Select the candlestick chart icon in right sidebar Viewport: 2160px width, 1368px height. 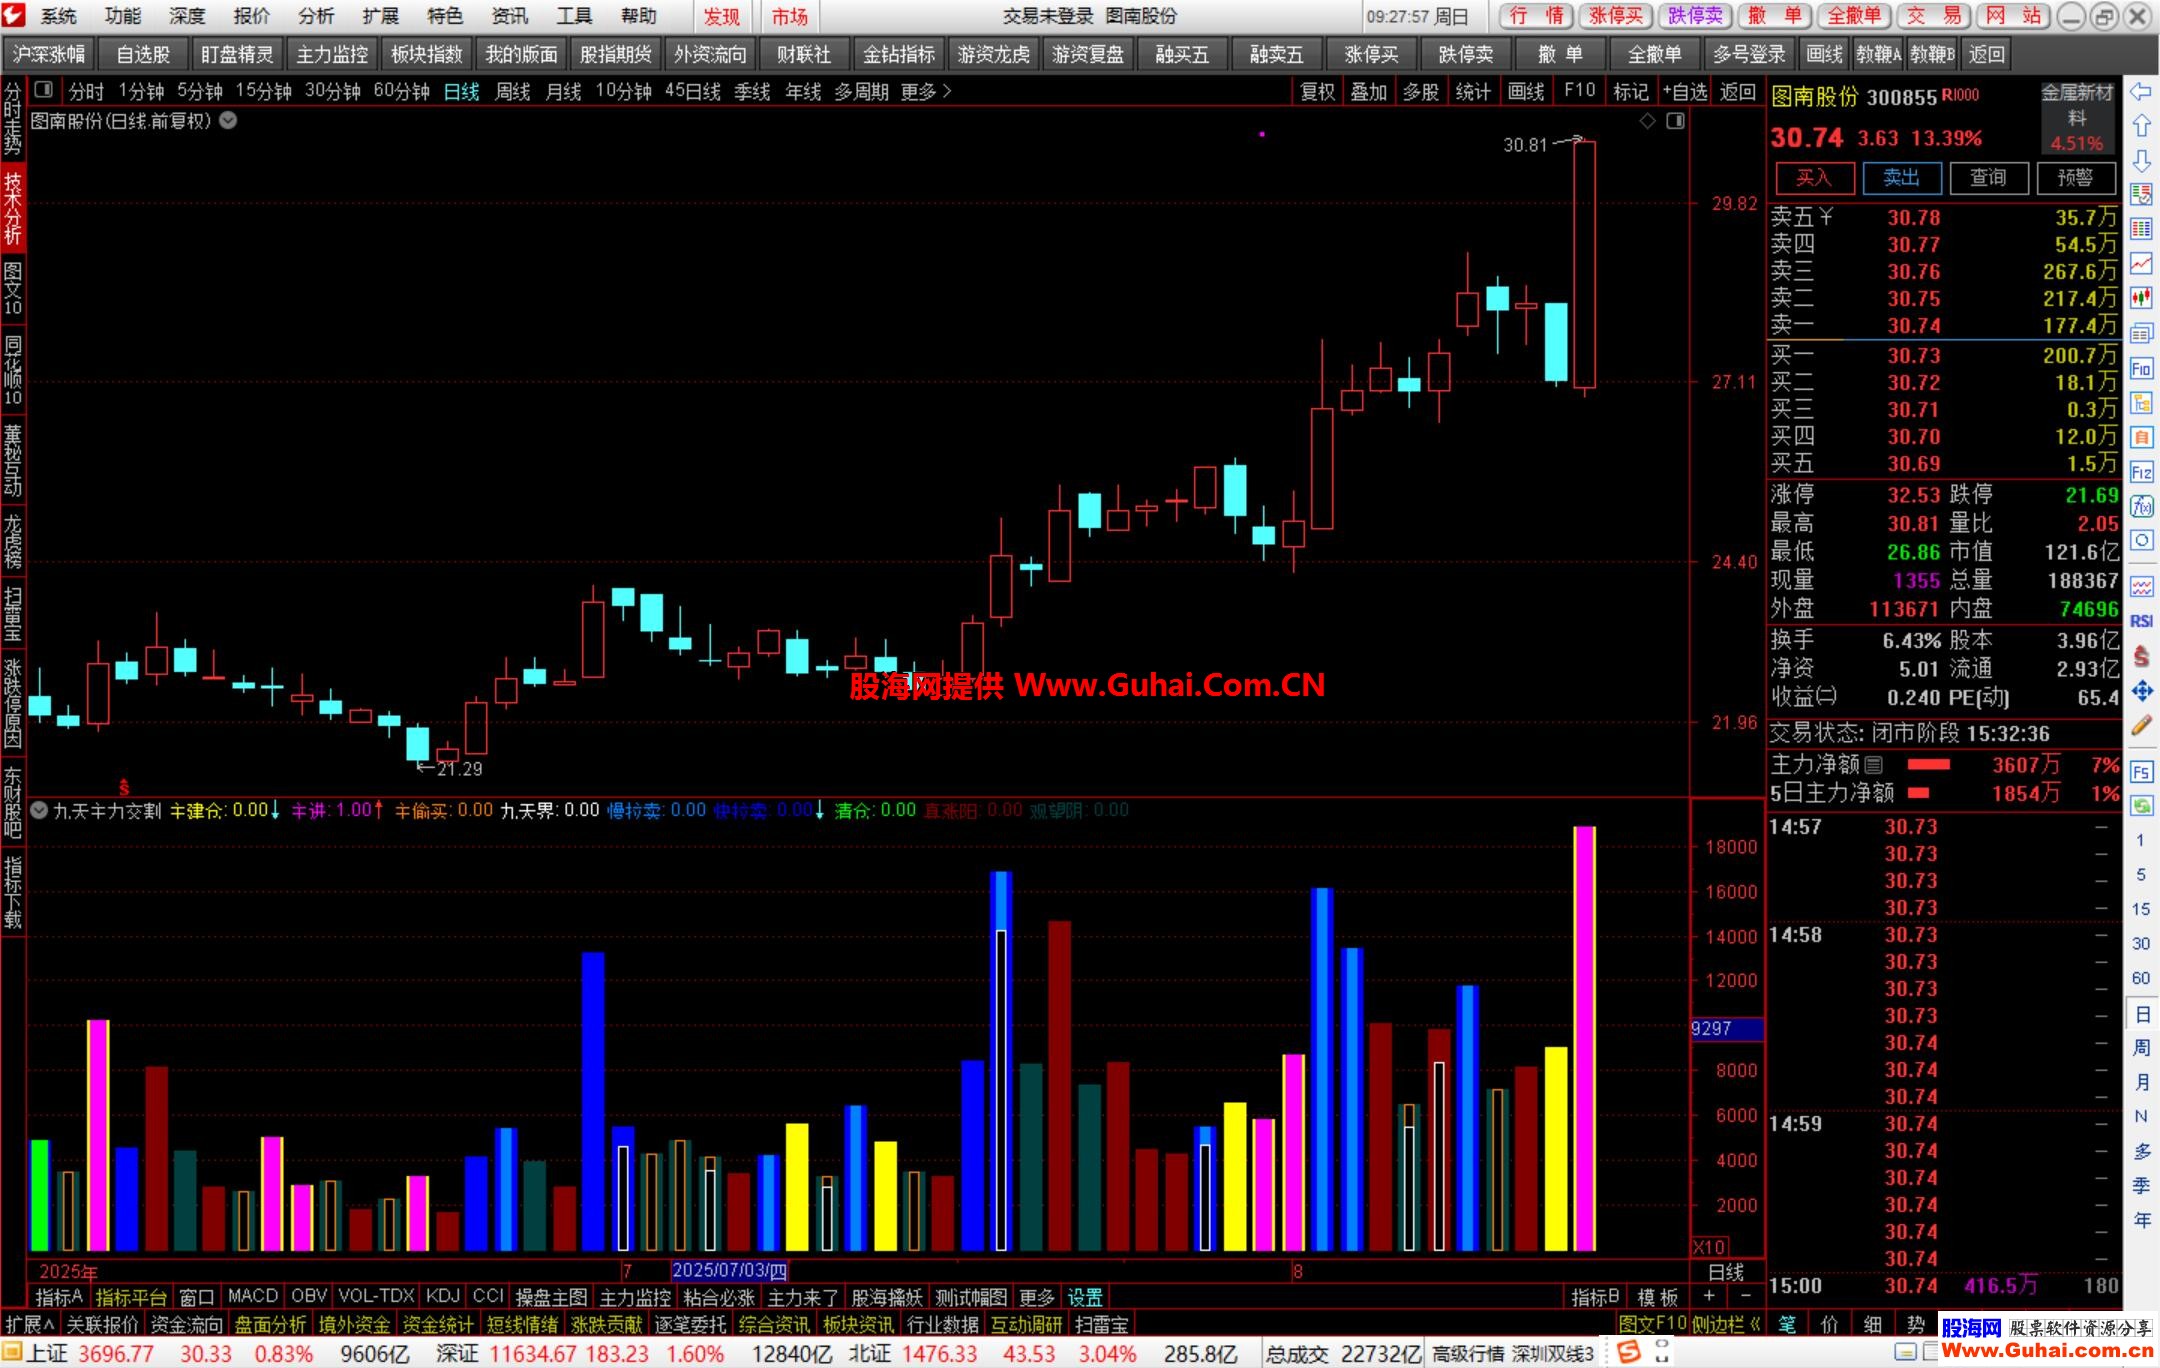(2141, 297)
